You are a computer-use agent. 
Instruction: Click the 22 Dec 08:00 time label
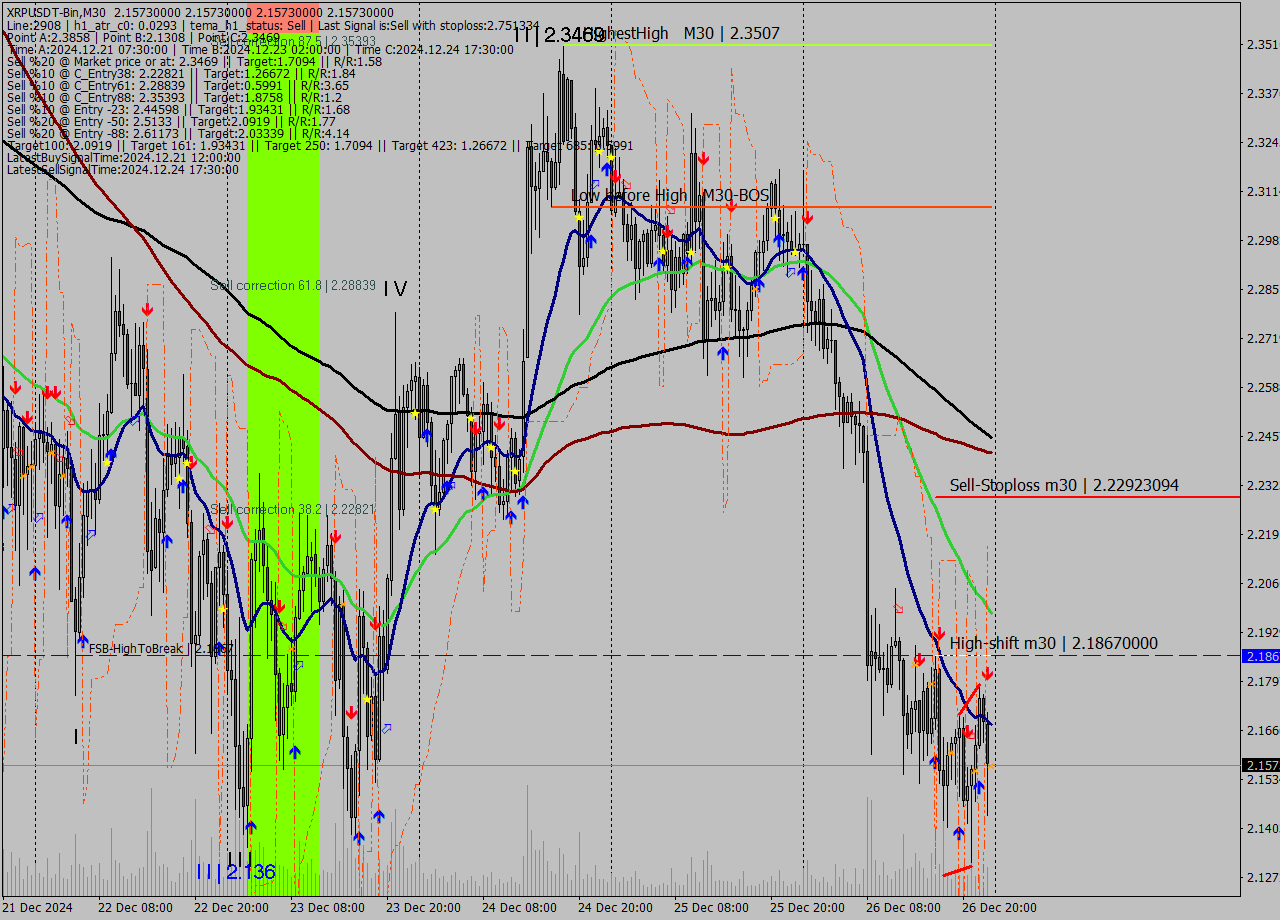tap(136, 908)
